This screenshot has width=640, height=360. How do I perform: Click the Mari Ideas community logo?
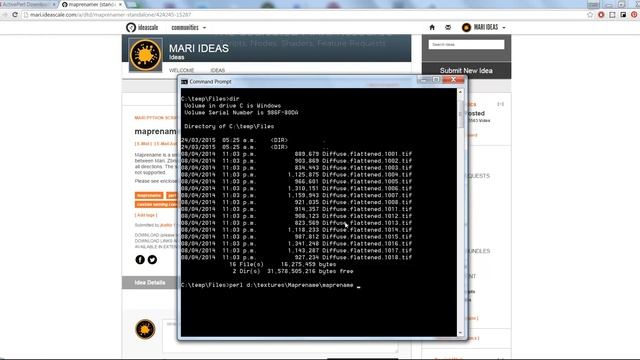click(145, 55)
